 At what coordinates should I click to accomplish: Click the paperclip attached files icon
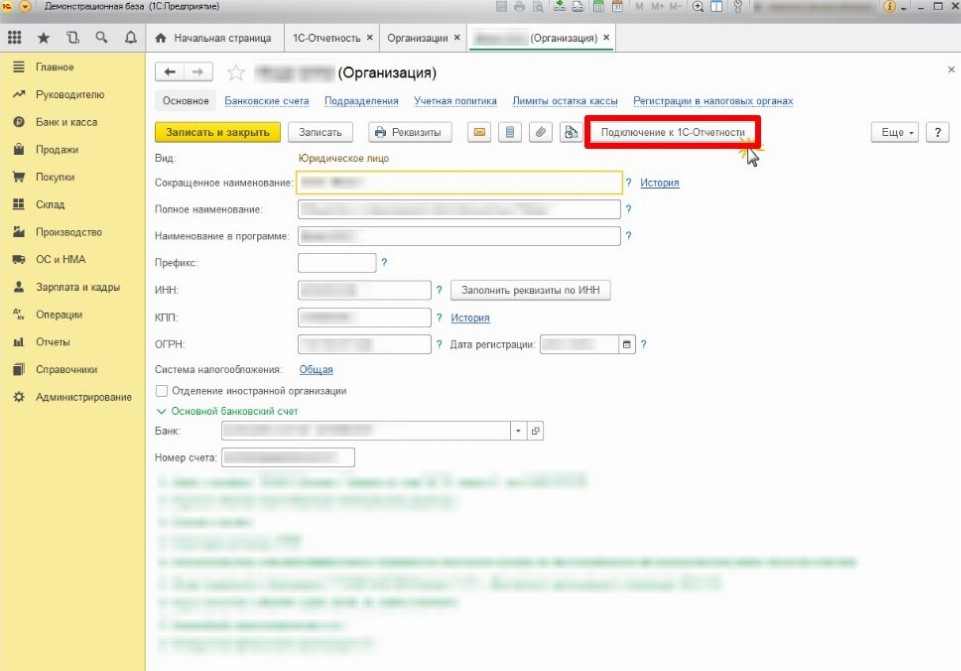[541, 132]
